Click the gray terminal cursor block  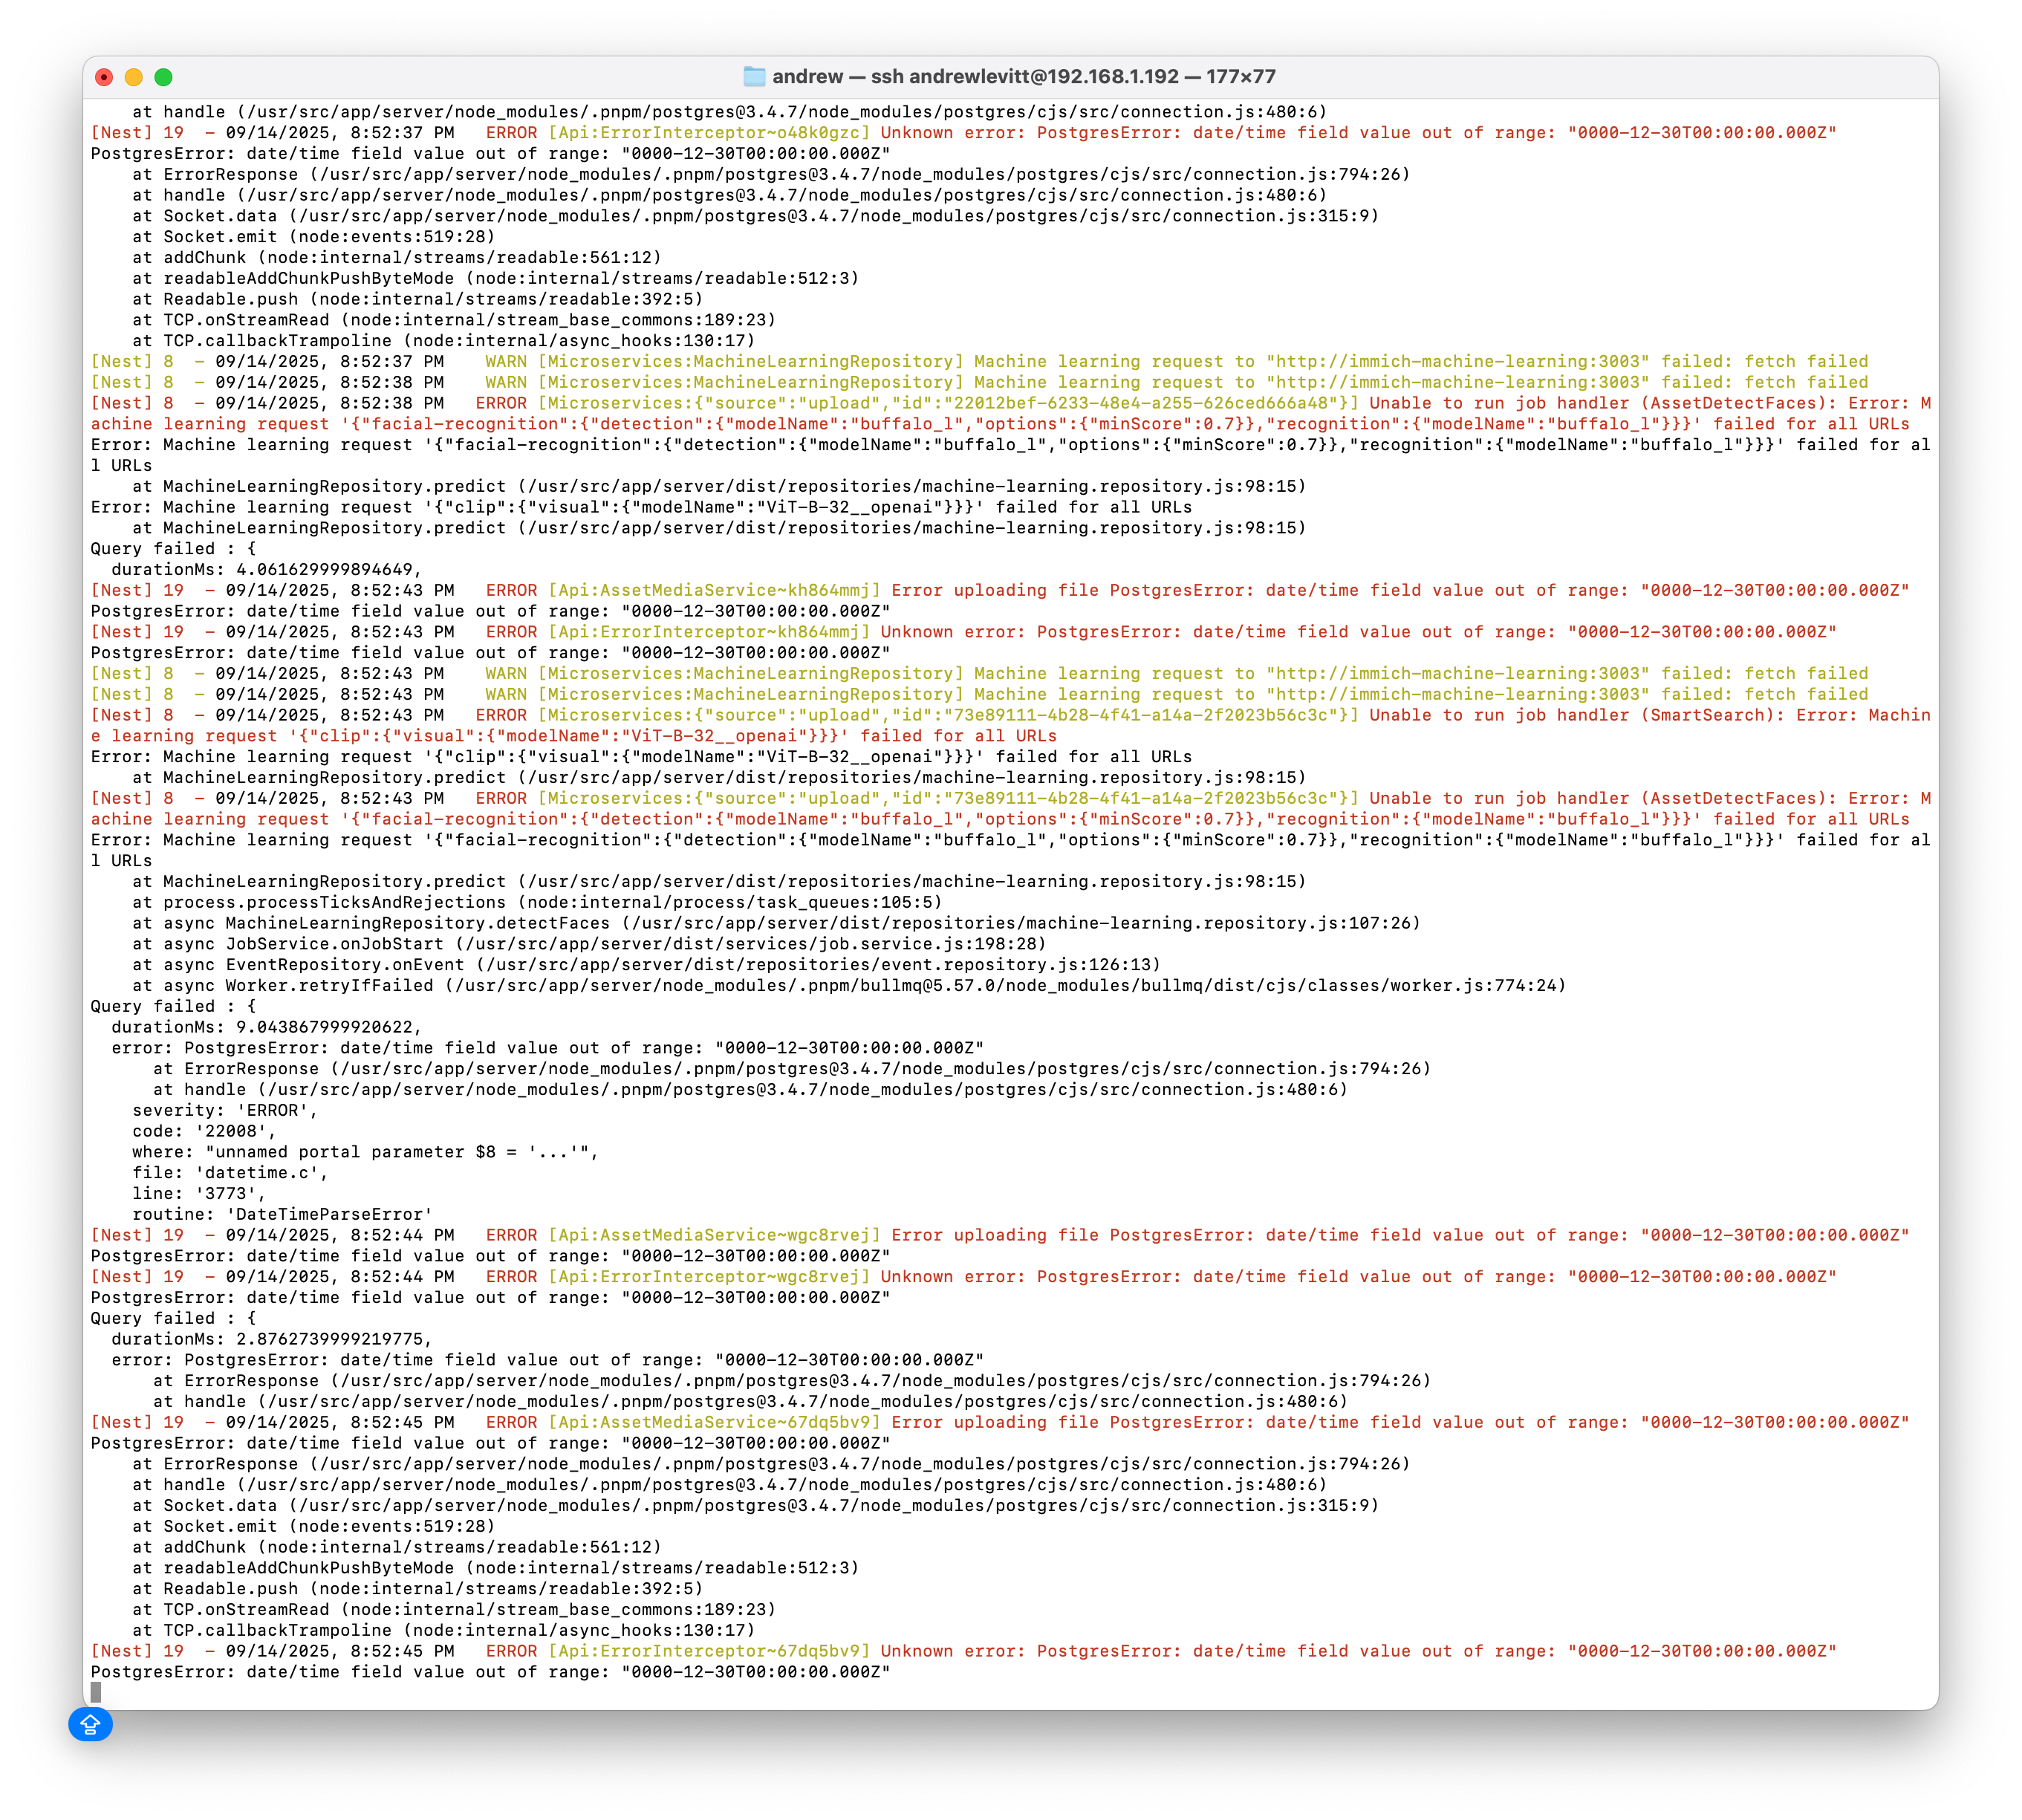click(96, 1692)
